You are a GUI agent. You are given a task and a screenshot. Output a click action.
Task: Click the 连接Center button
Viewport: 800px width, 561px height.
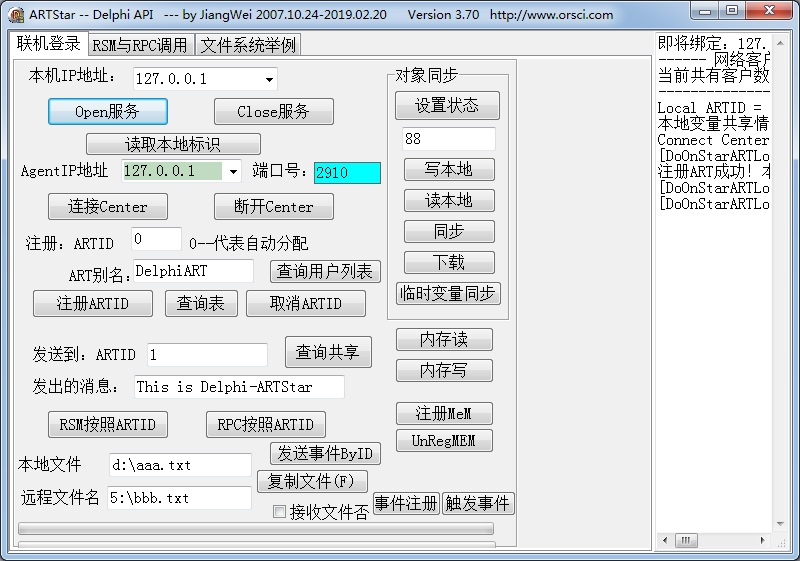click(108, 206)
